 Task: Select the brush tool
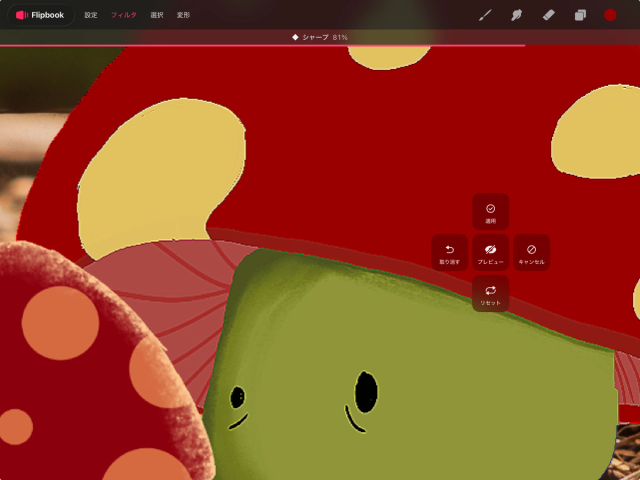coord(485,15)
